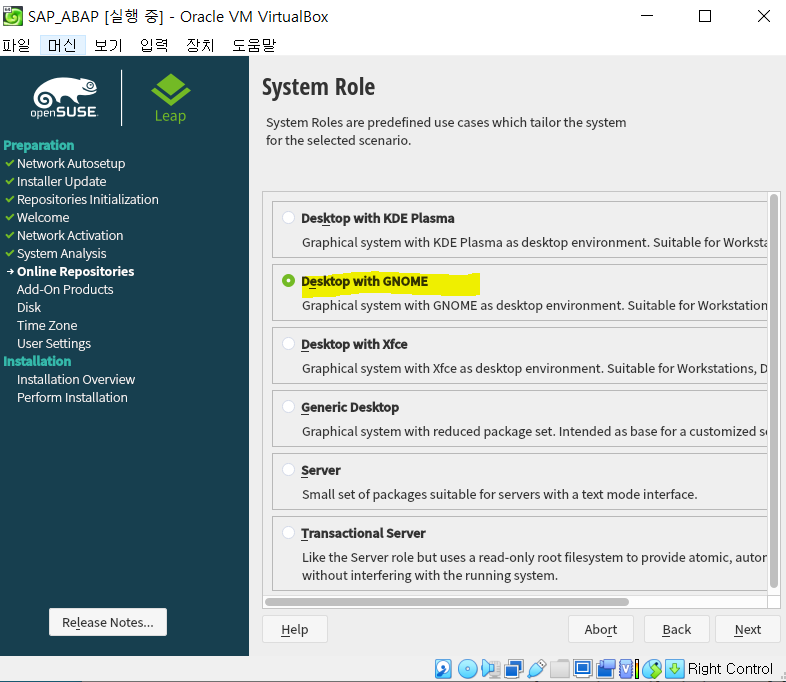This screenshot has width=786, height=682.
Task: Click Welcome step in sidebar
Action: pos(43,217)
